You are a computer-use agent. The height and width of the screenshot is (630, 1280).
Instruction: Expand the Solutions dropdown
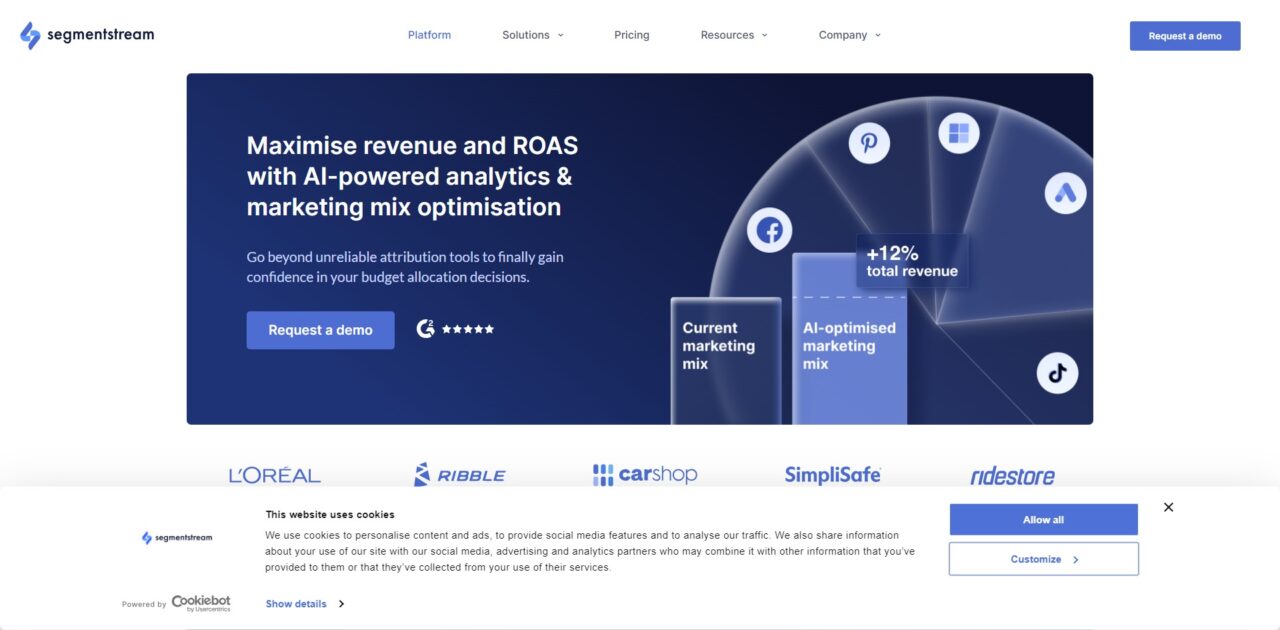click(x=533, y=35)
